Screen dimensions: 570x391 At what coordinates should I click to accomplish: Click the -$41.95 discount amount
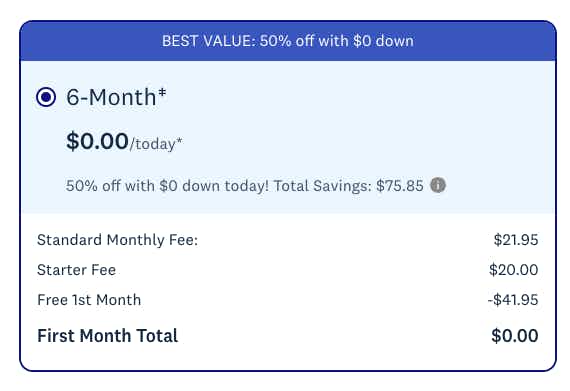pyautogui.click(x=513, y=300)
